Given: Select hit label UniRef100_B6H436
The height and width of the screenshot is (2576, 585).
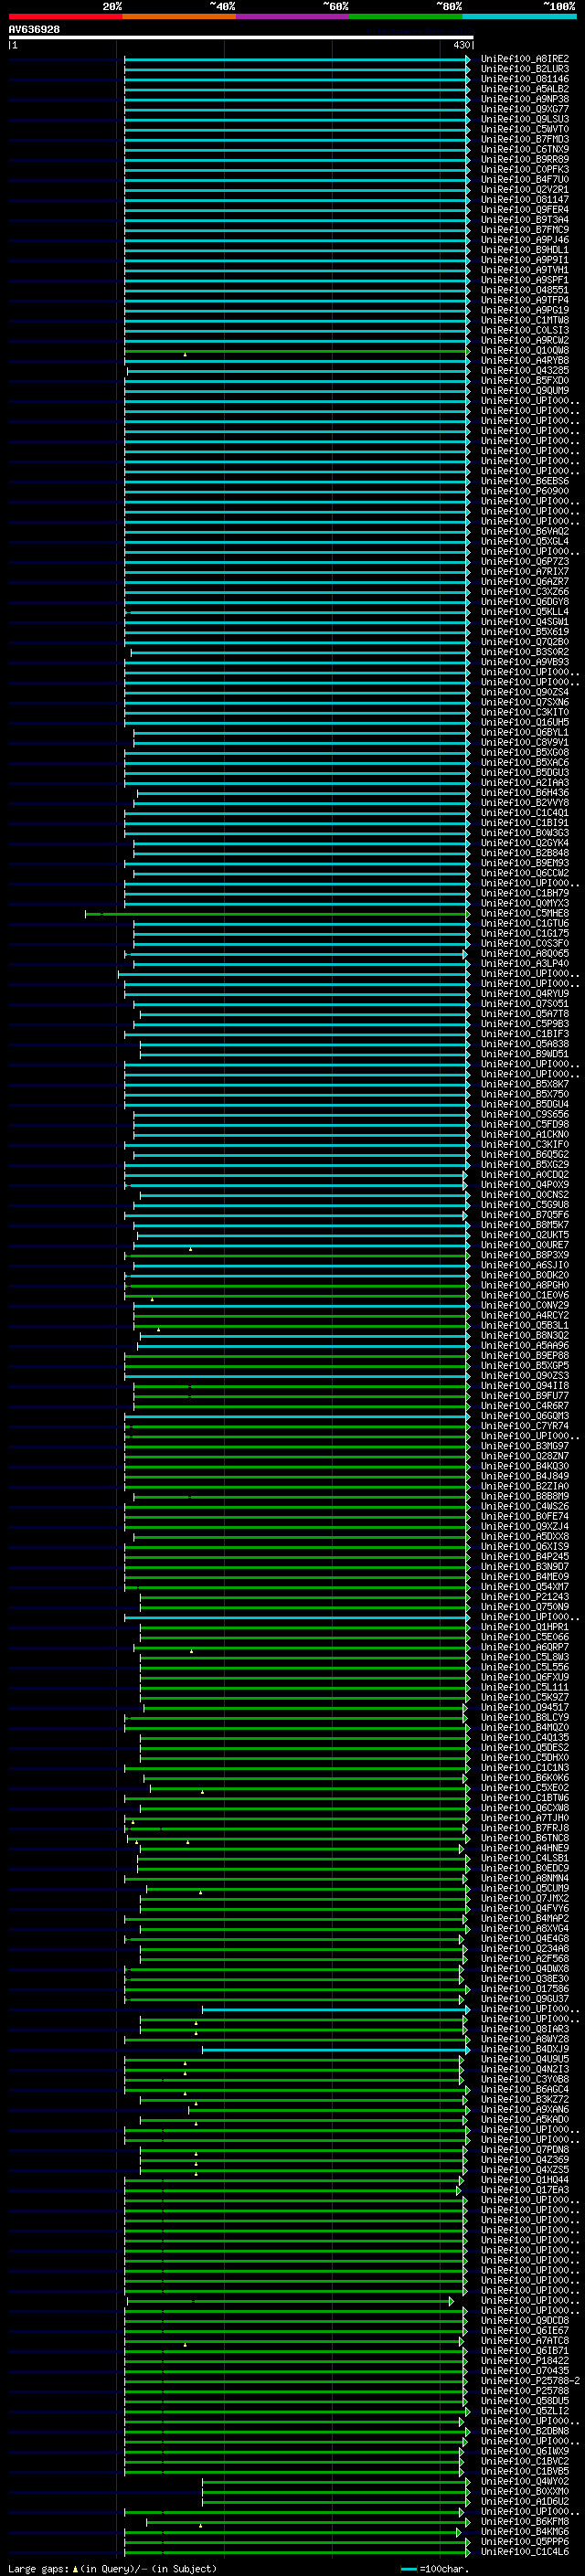Looking at the screenshot, I should pyautogui.click(x=524, y=792).
